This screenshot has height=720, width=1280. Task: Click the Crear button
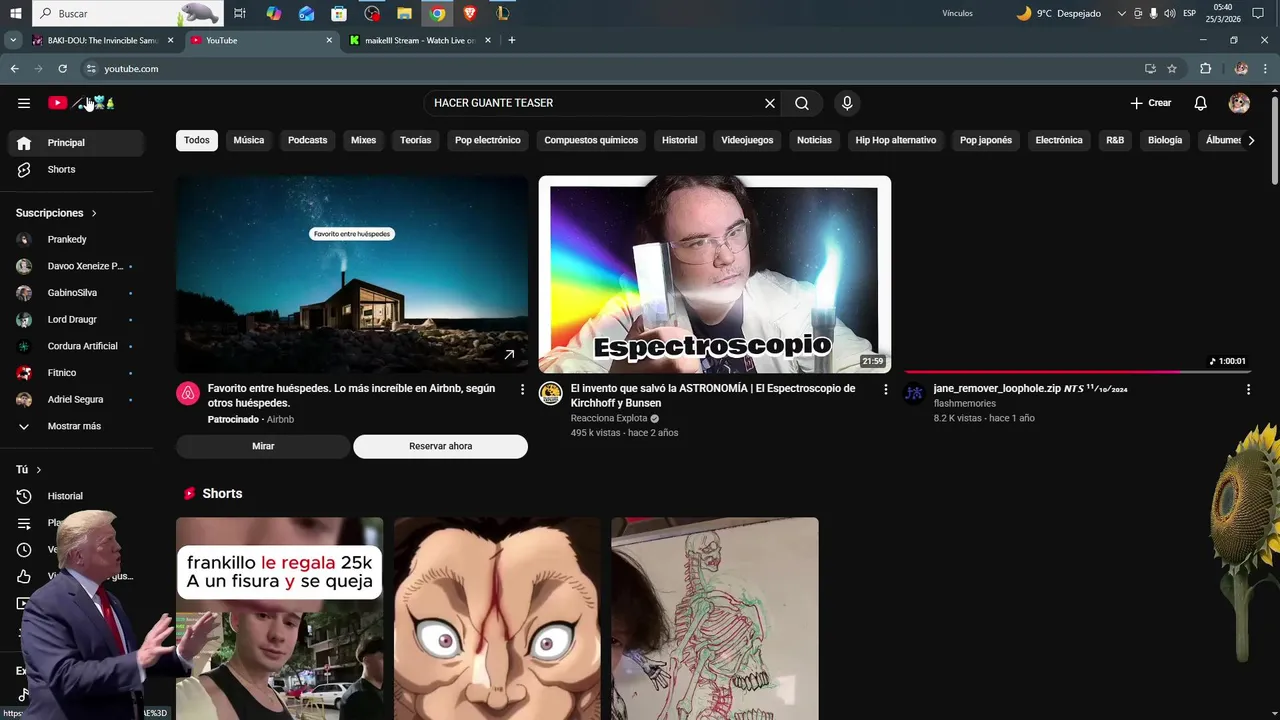1150,103
